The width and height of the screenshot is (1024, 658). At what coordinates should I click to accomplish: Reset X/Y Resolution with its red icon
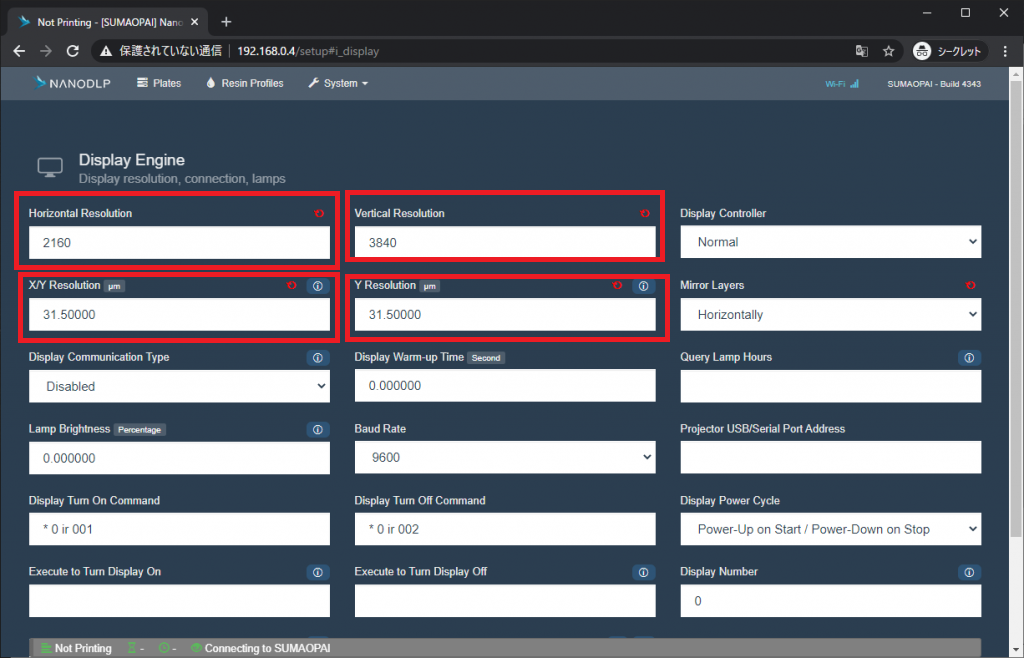[292, 285]
